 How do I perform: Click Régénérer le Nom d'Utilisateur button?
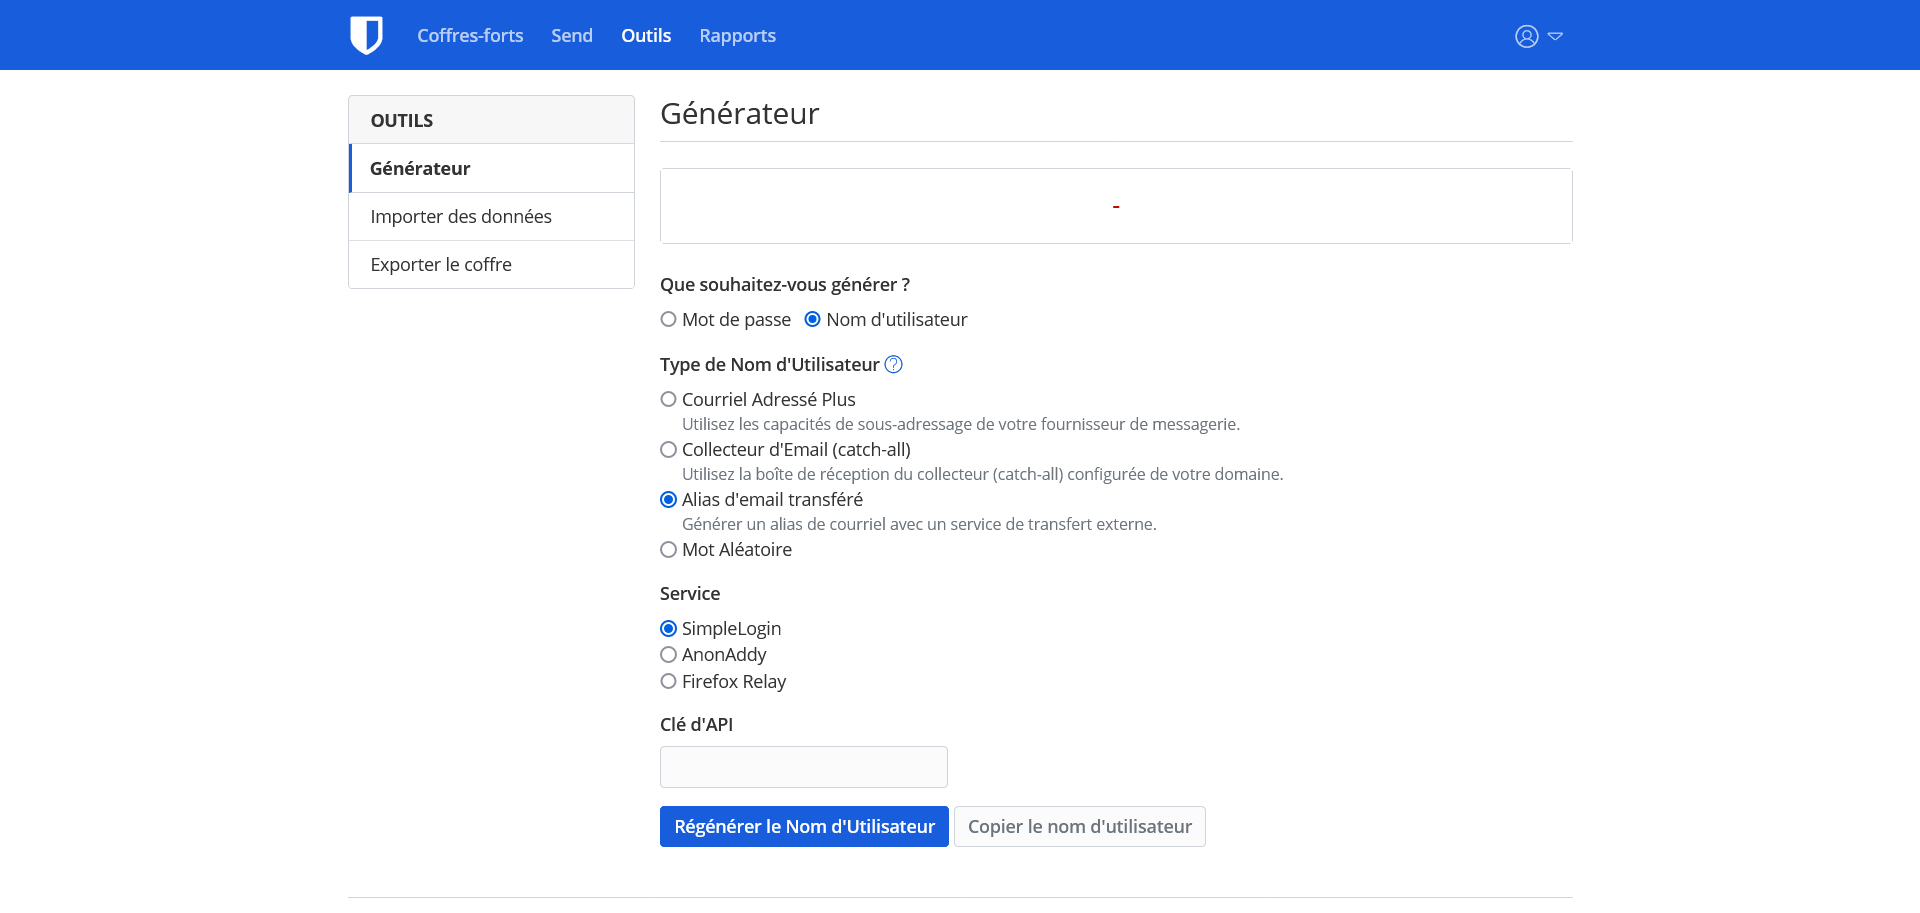click(804, 827)
